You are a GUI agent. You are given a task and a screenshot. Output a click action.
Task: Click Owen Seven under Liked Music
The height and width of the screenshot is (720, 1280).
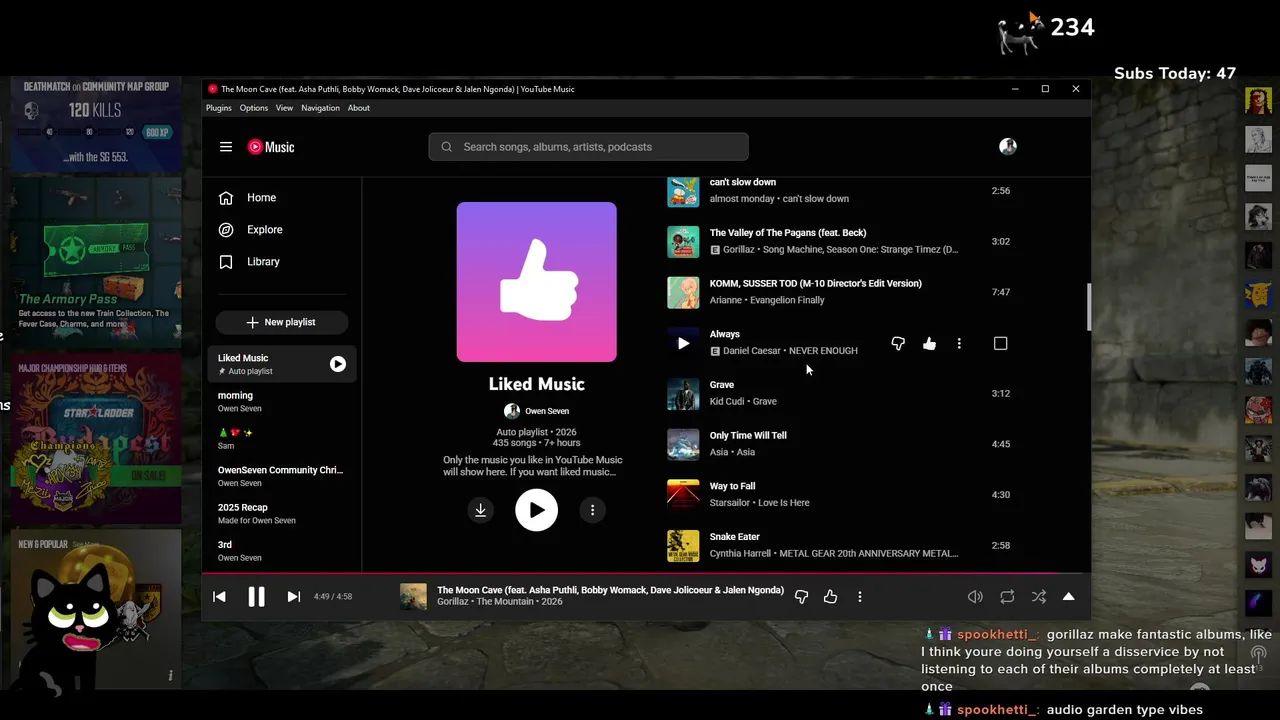pyautogui.click(x=547, y=411)
